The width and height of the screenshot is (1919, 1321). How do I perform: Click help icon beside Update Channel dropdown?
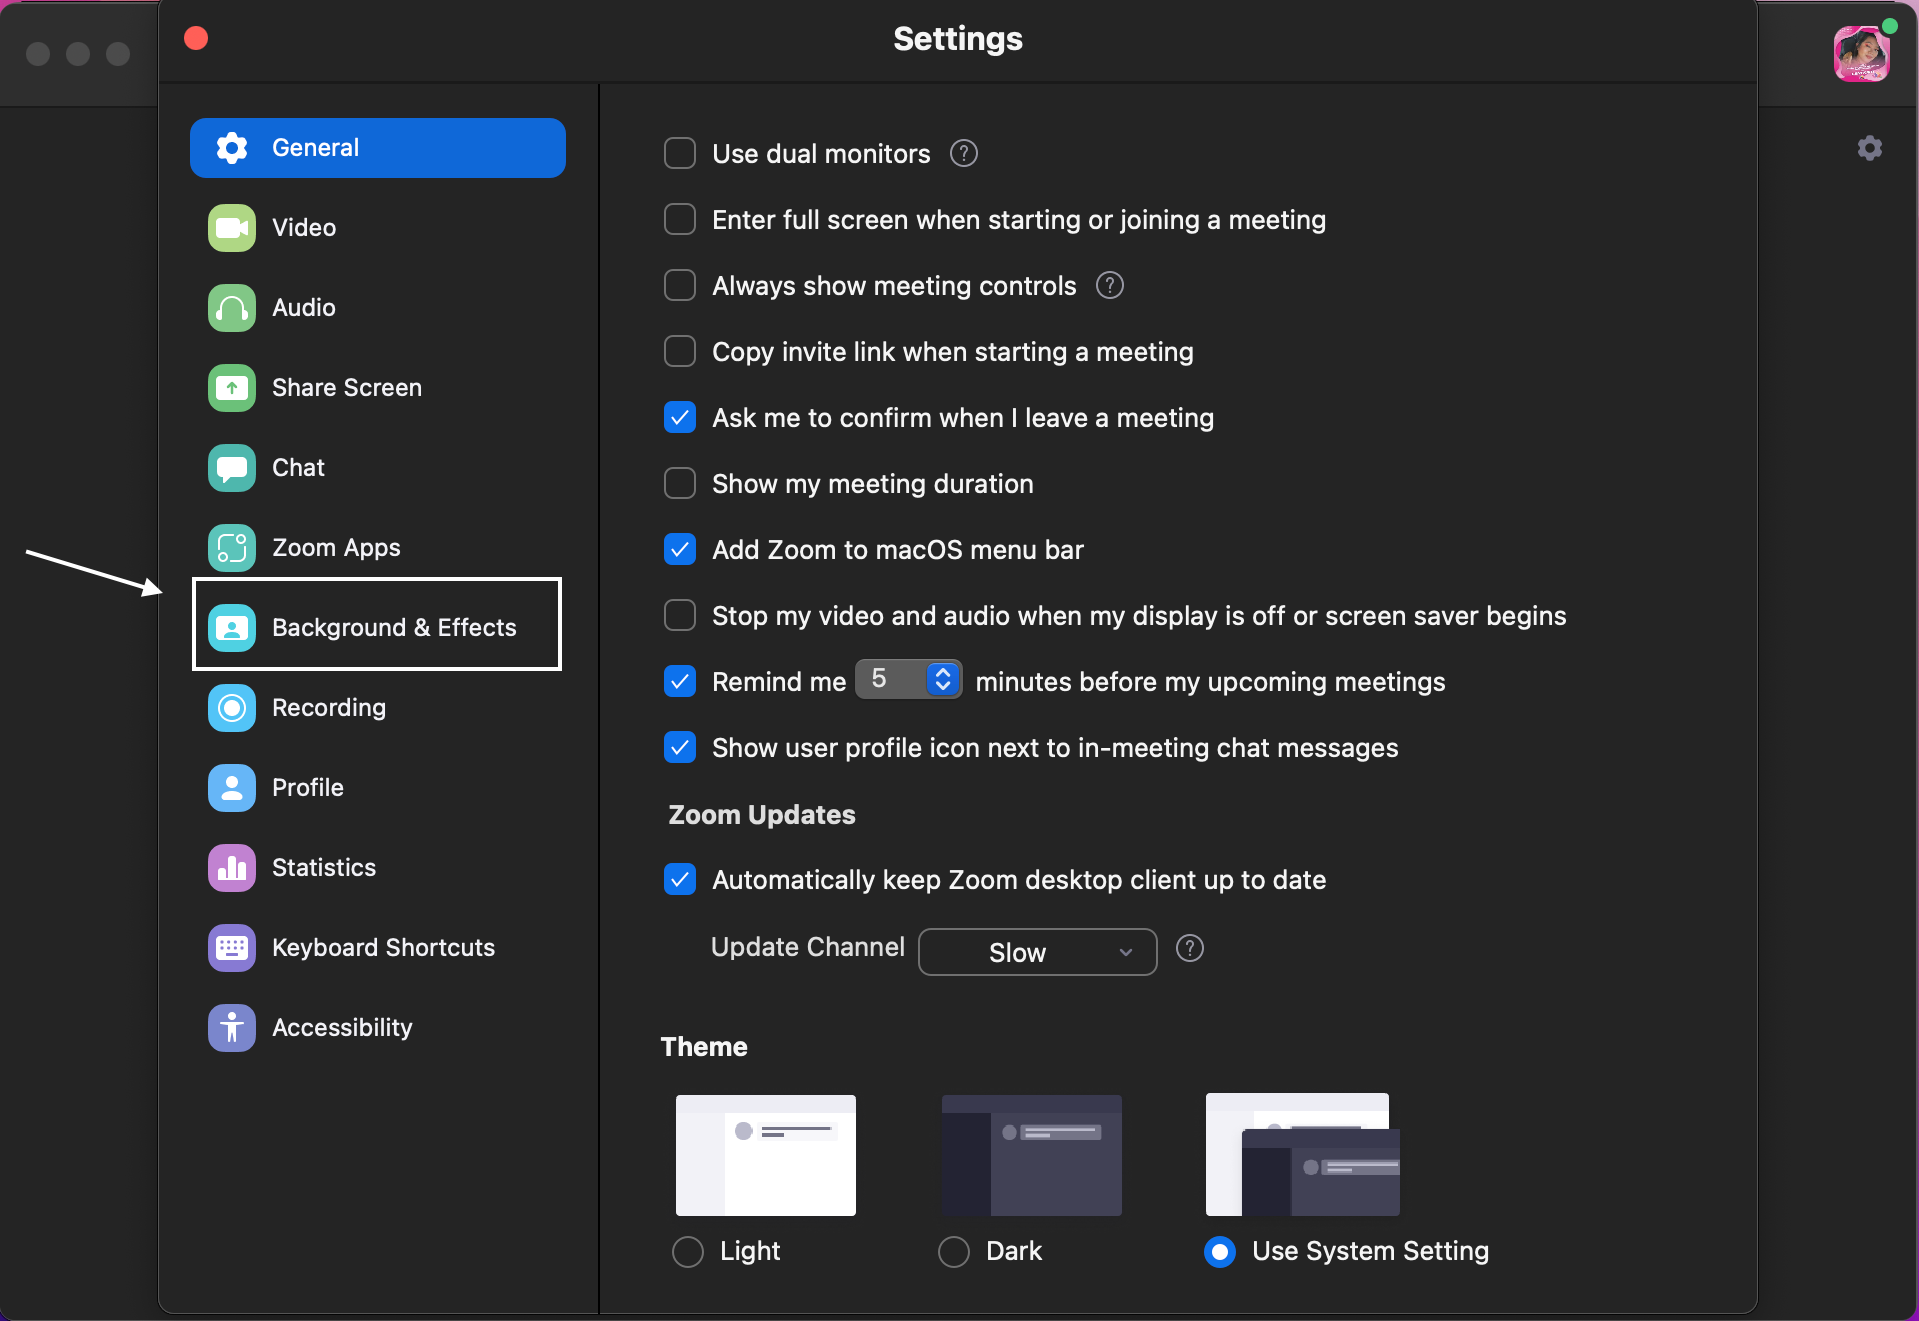[1189, 948]
